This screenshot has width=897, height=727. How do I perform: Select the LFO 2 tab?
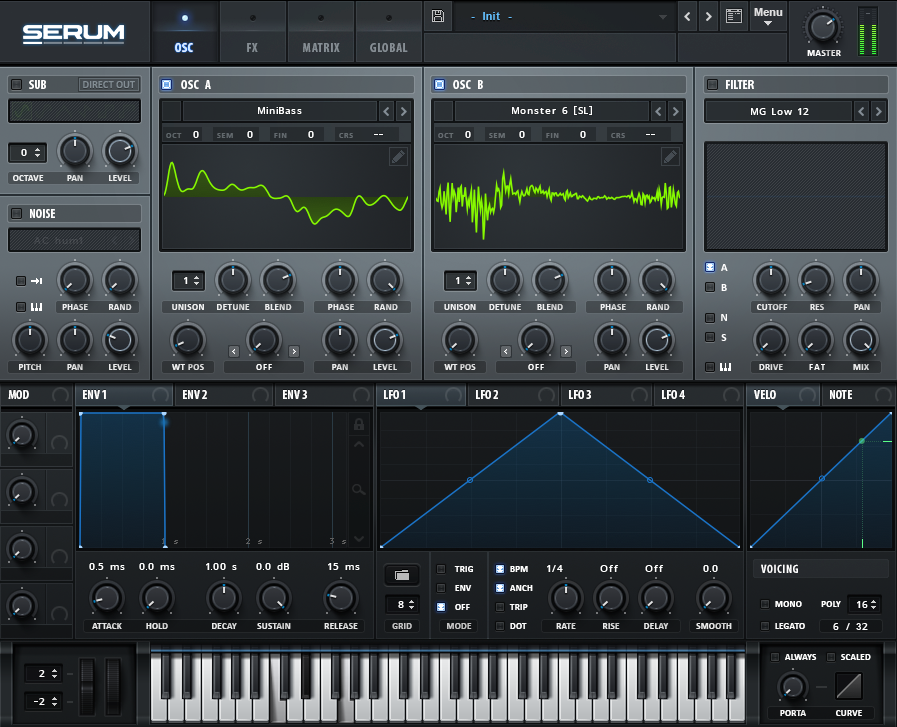pos(513,395)
